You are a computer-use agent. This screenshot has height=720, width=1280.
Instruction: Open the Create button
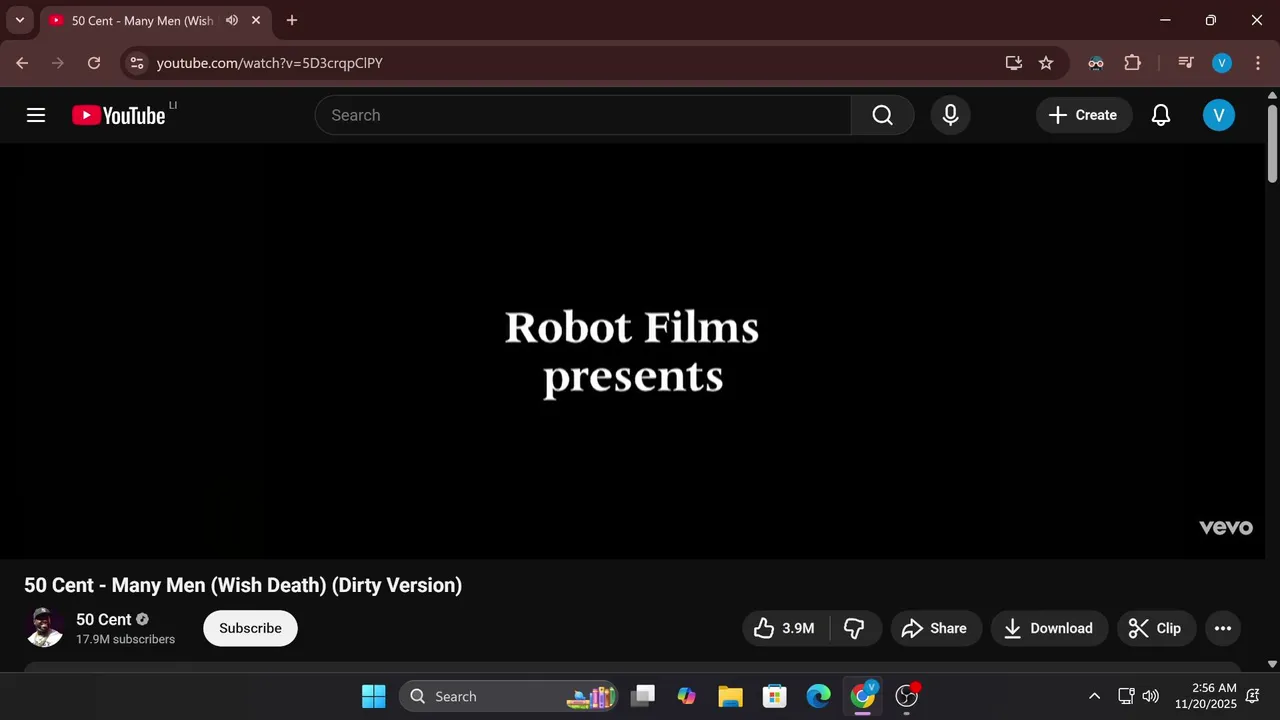(1084, 115)
